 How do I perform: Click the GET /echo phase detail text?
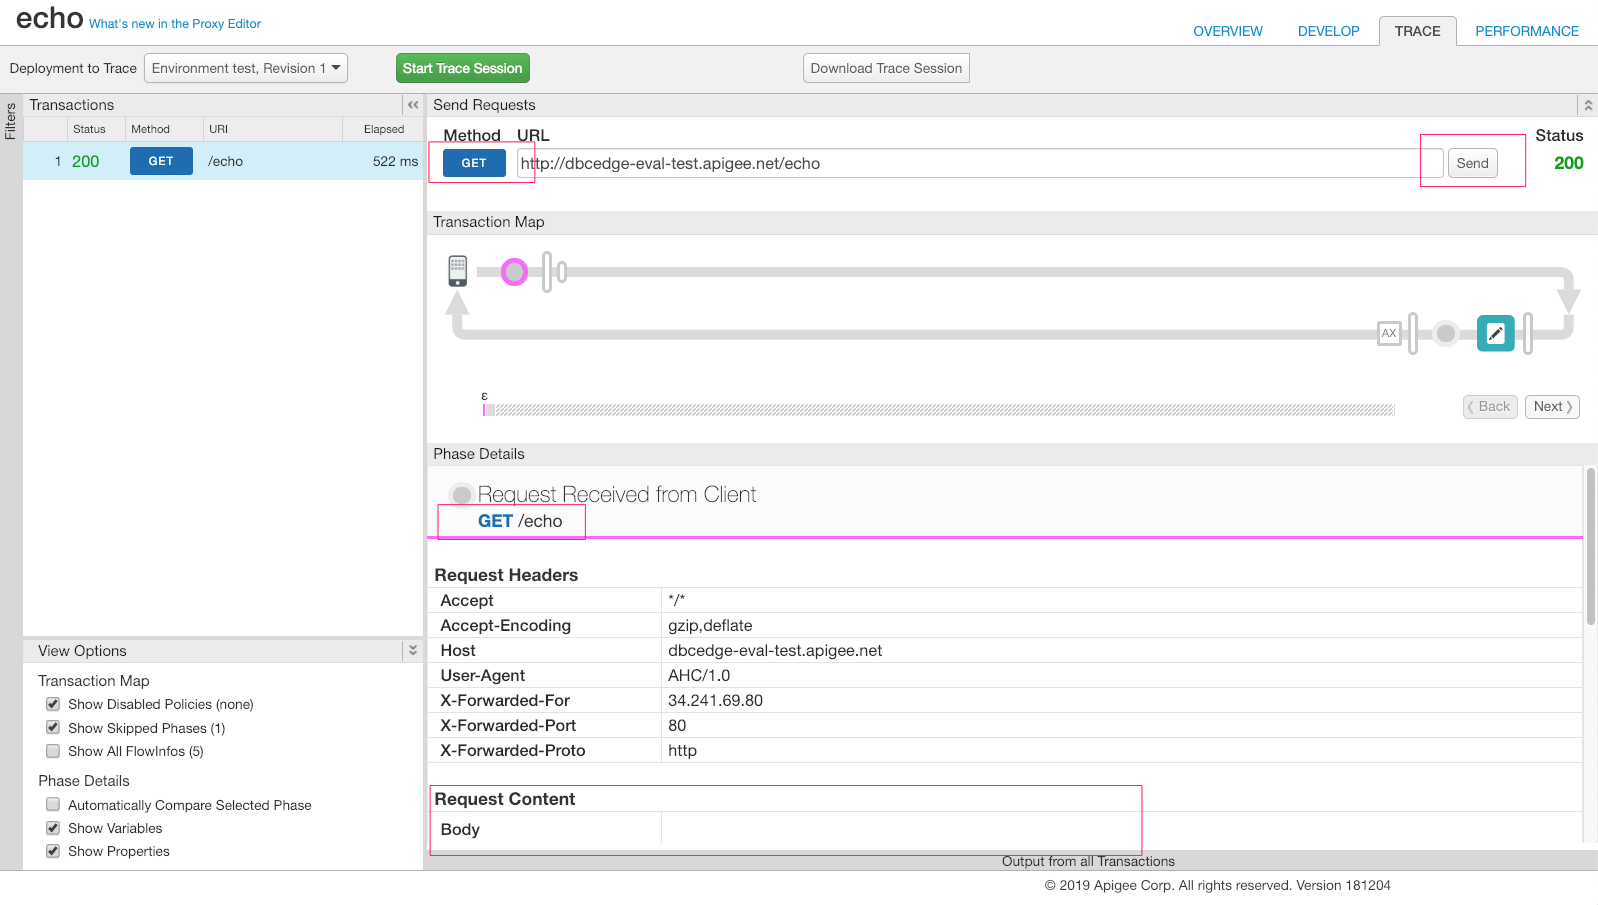click(x=520, y=521)
